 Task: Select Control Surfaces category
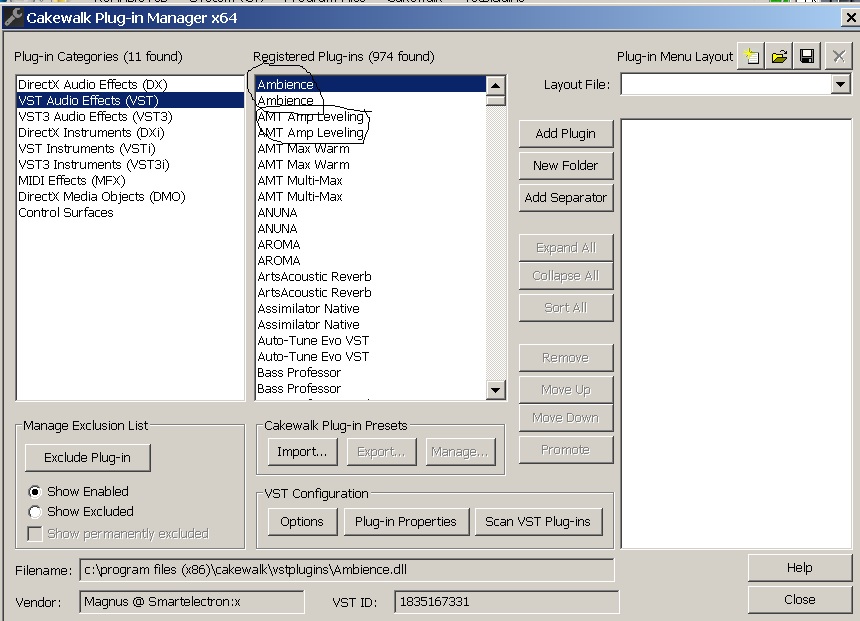[x=130, y=212]
